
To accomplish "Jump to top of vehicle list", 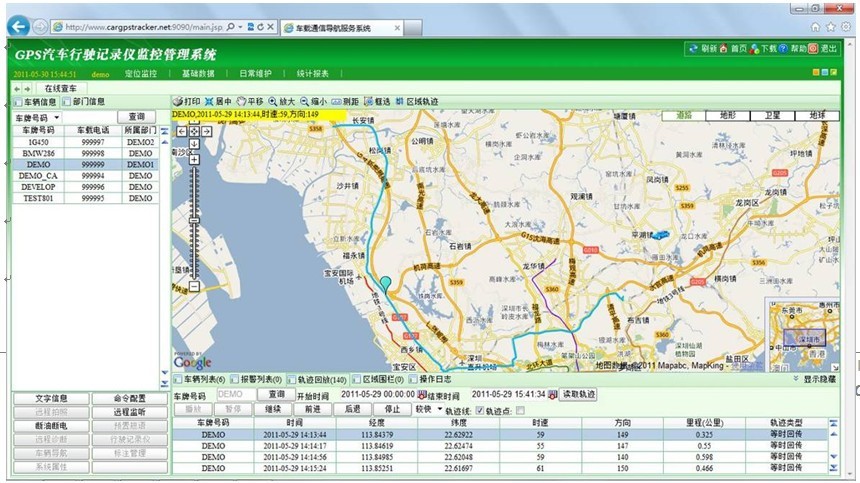I will tap(165, 132).
